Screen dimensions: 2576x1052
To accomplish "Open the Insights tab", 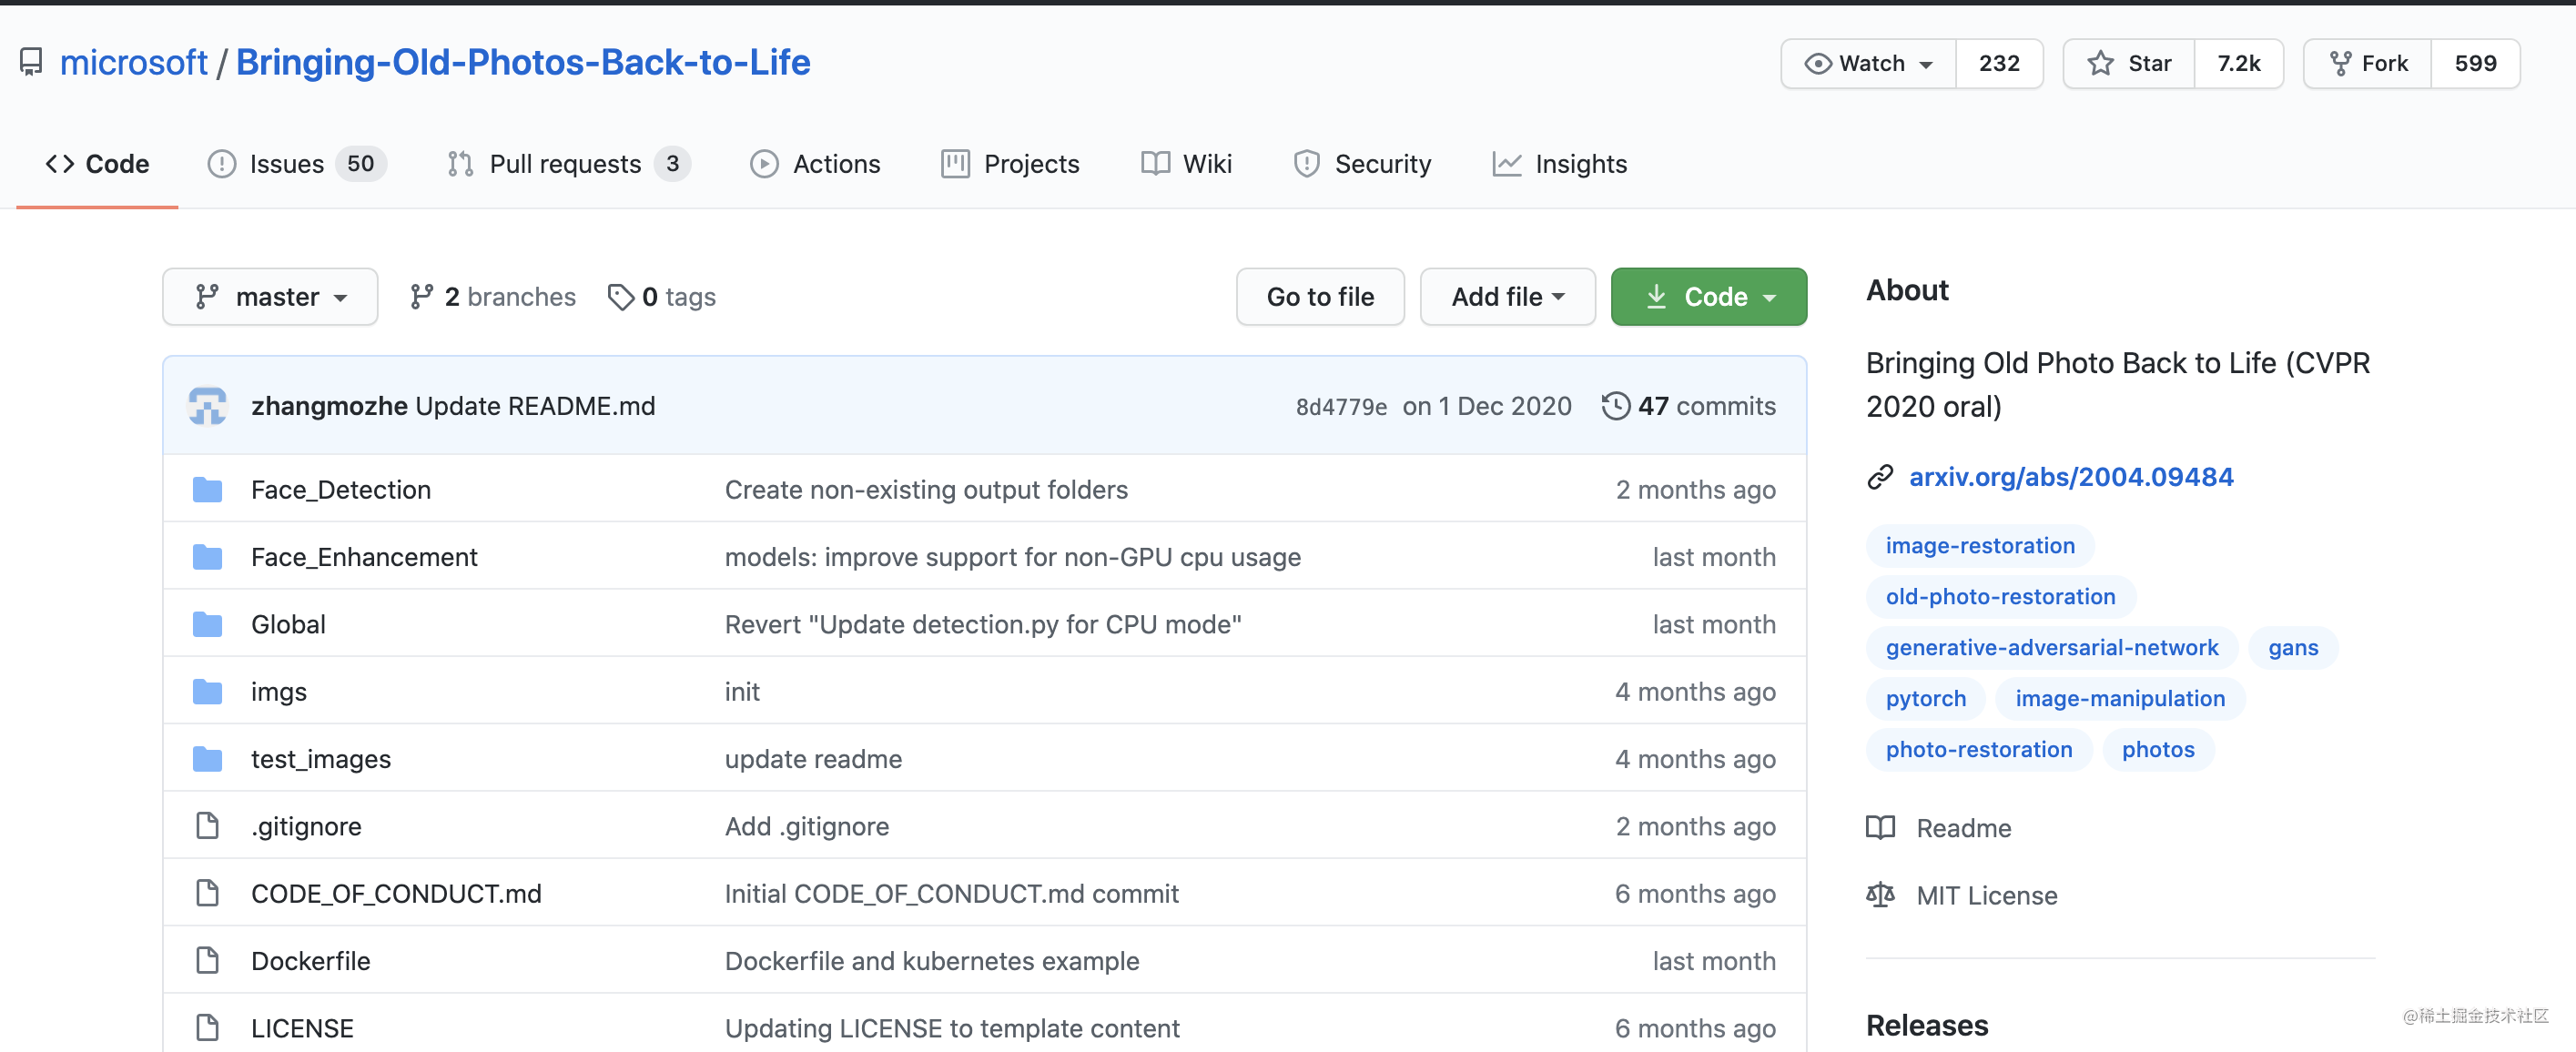I will [1560, 164].
